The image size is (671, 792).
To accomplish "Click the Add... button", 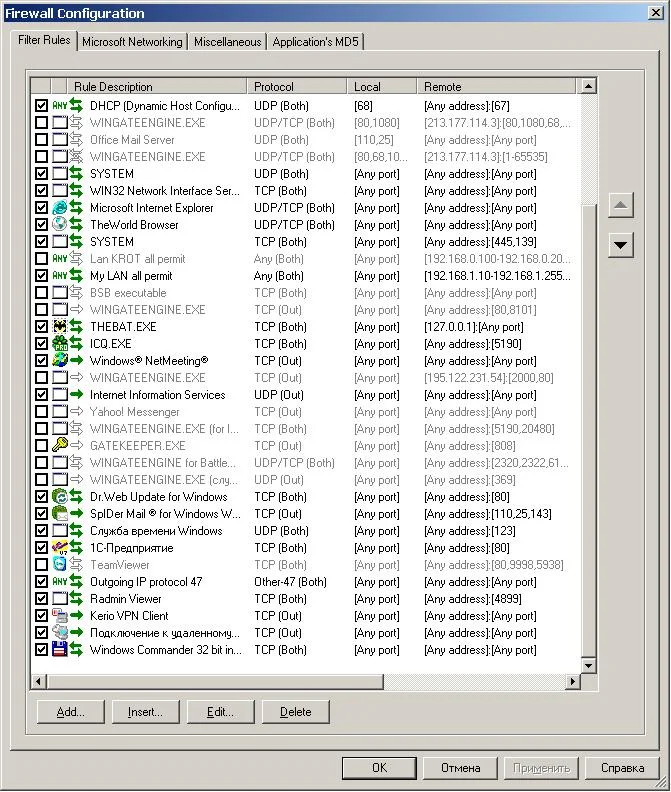I will (71, 712).
